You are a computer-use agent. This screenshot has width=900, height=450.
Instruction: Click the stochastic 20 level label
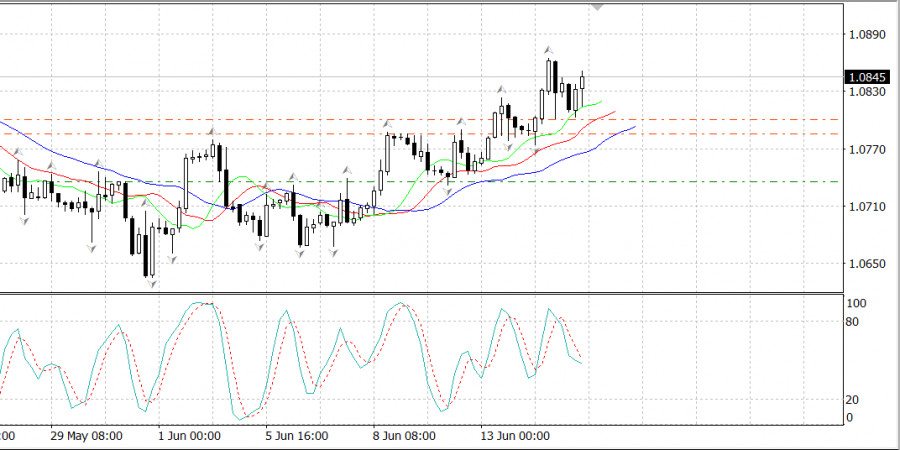coord(853,399)
